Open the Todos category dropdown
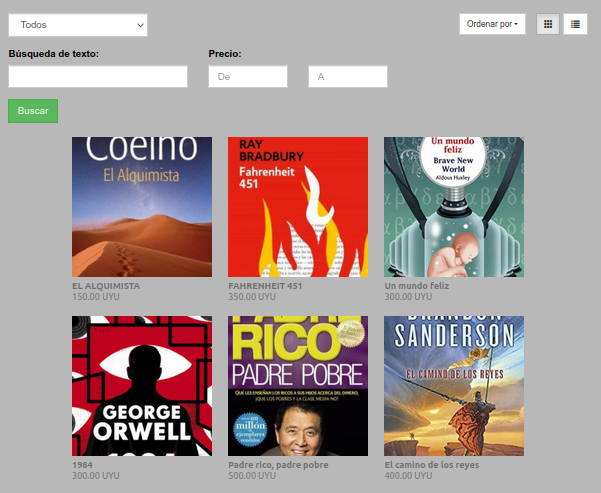601x493 pixels. coord(78,25)
